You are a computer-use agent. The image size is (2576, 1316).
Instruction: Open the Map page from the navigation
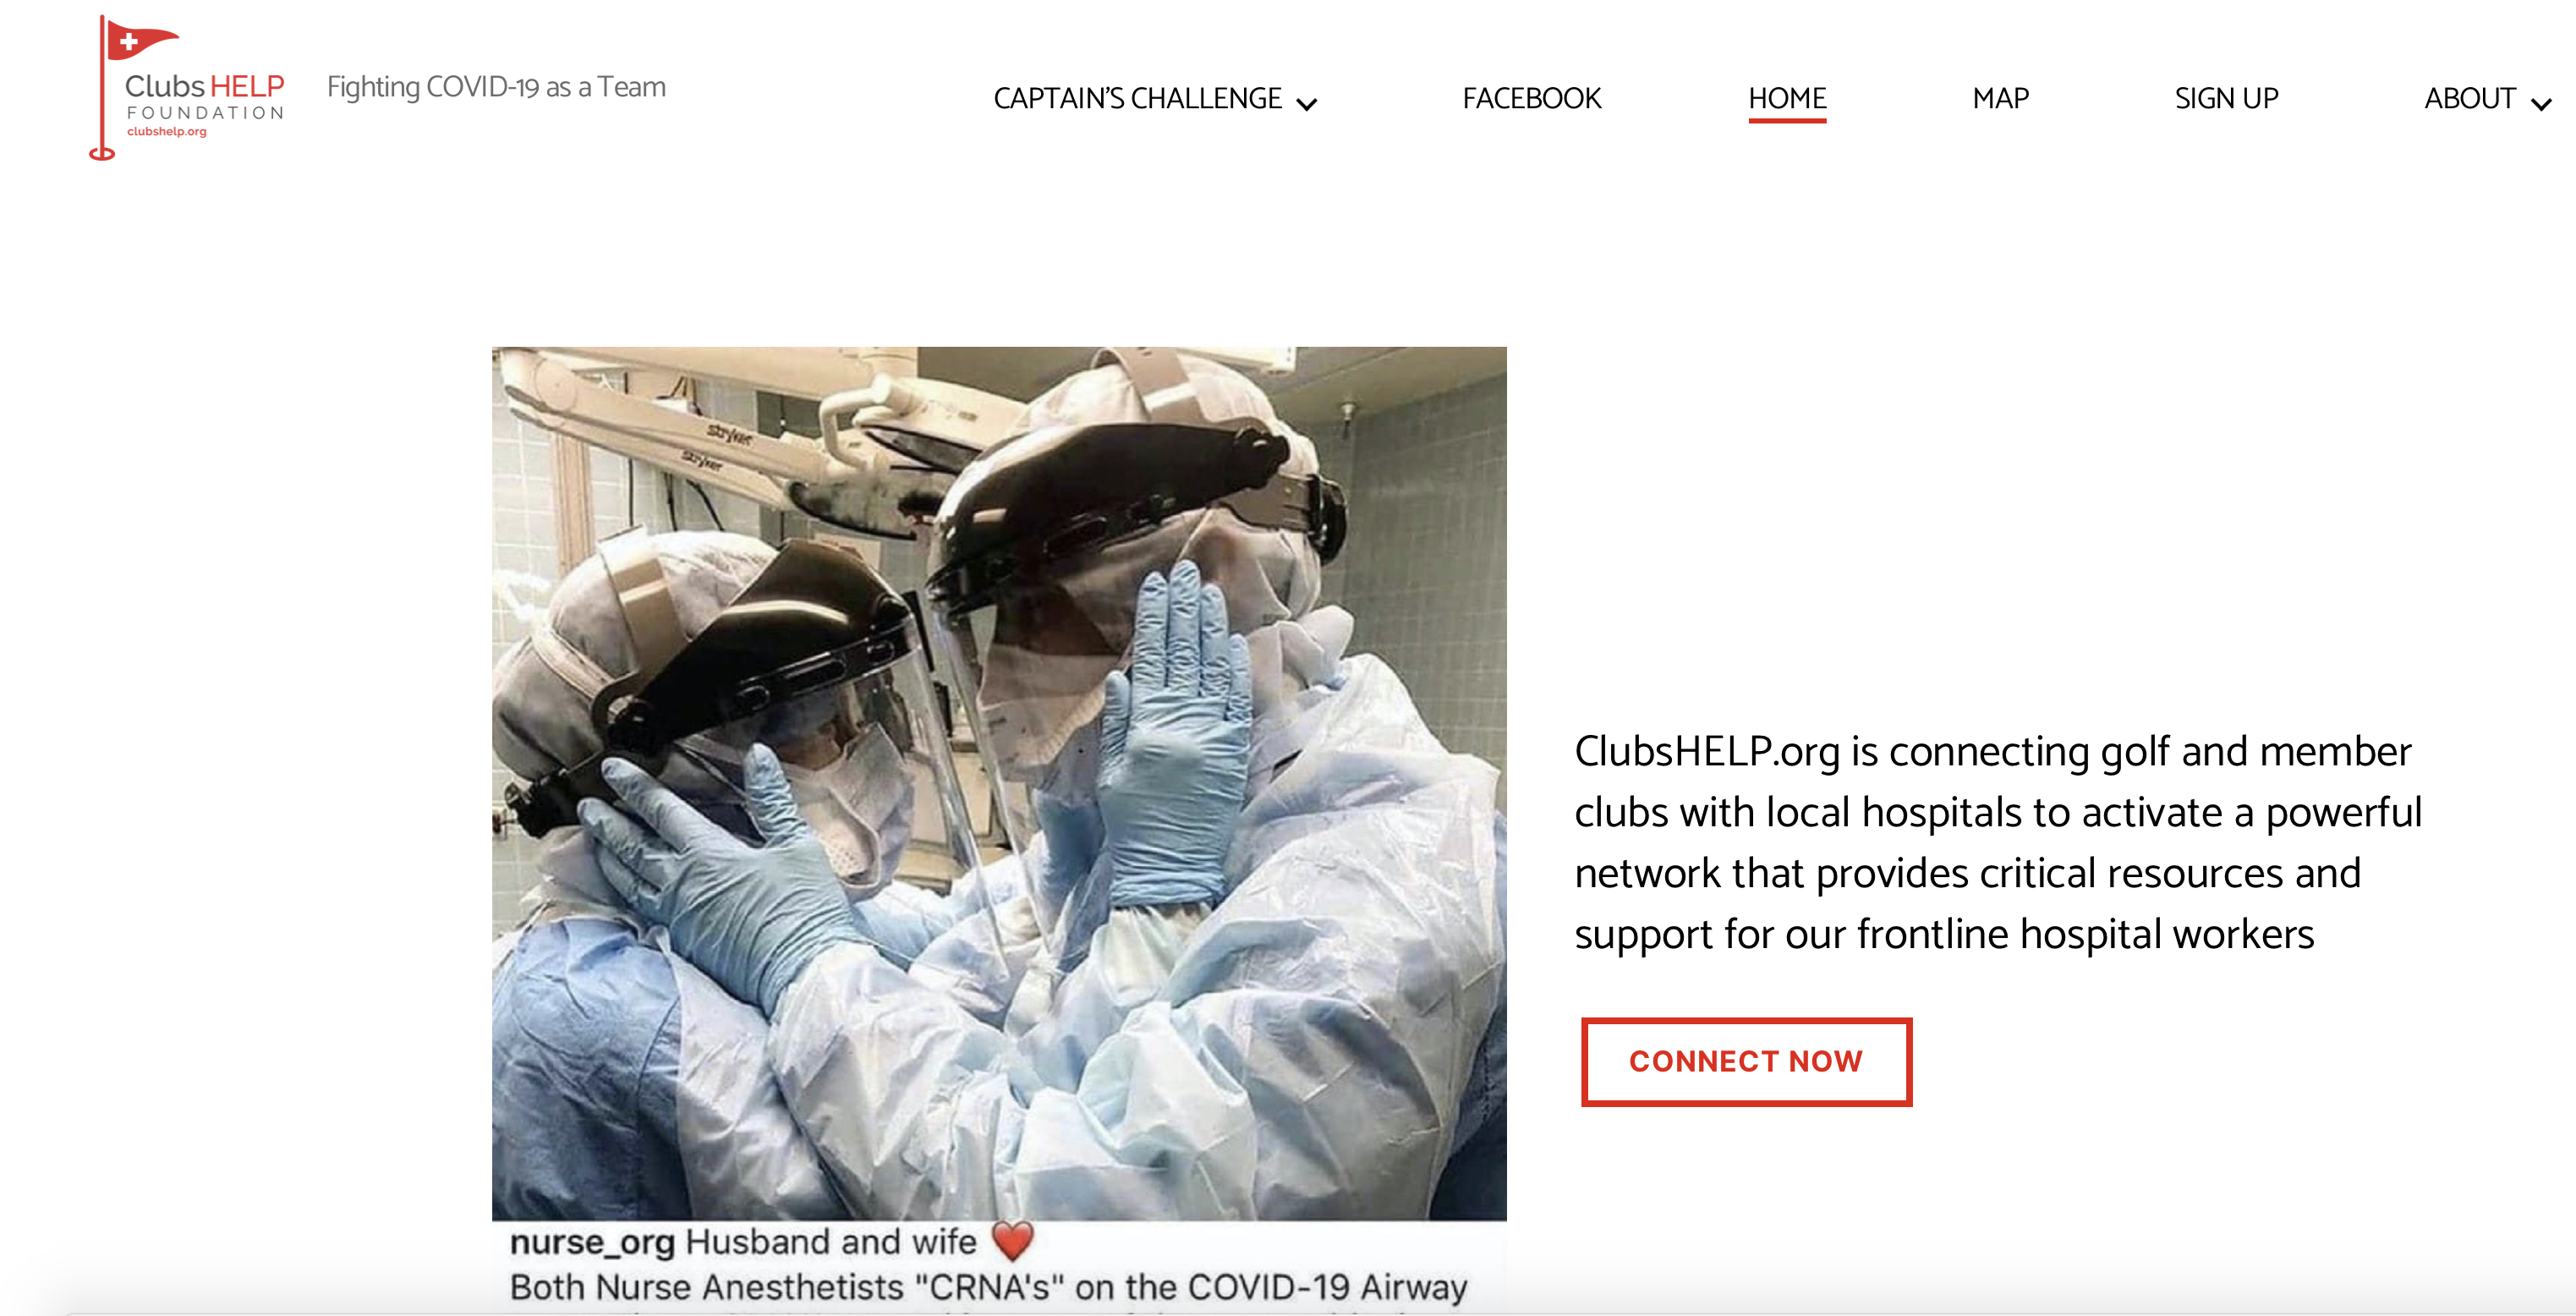tap(2000, 98)
